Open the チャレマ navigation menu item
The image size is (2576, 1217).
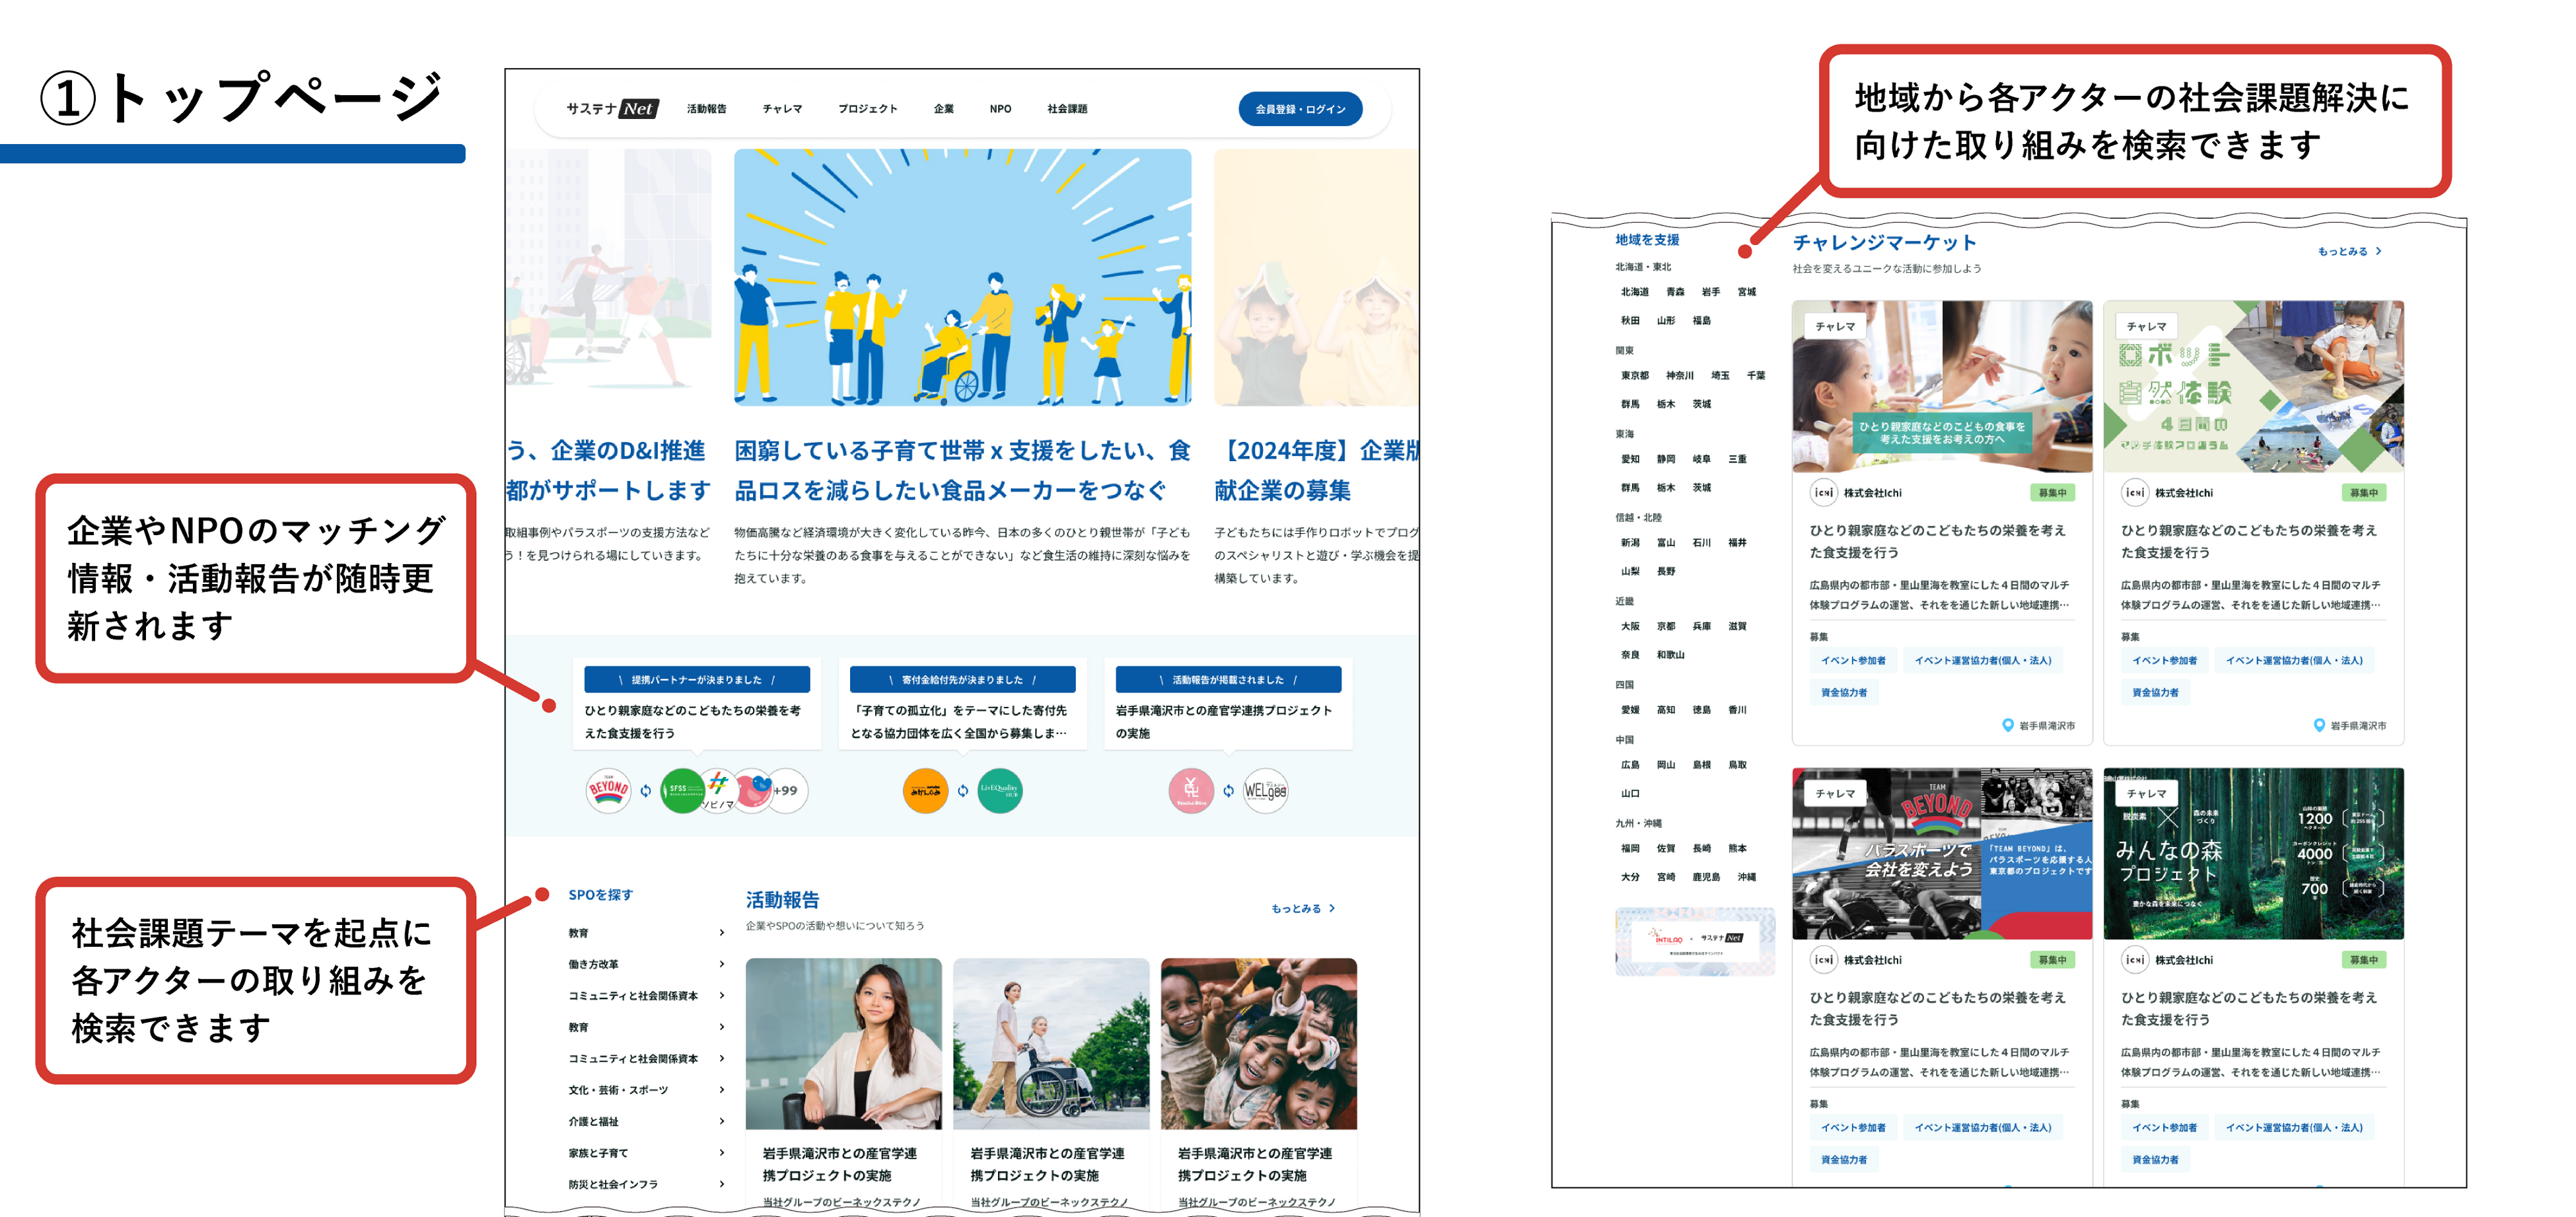pyautogui.click(x=782, y=109)
